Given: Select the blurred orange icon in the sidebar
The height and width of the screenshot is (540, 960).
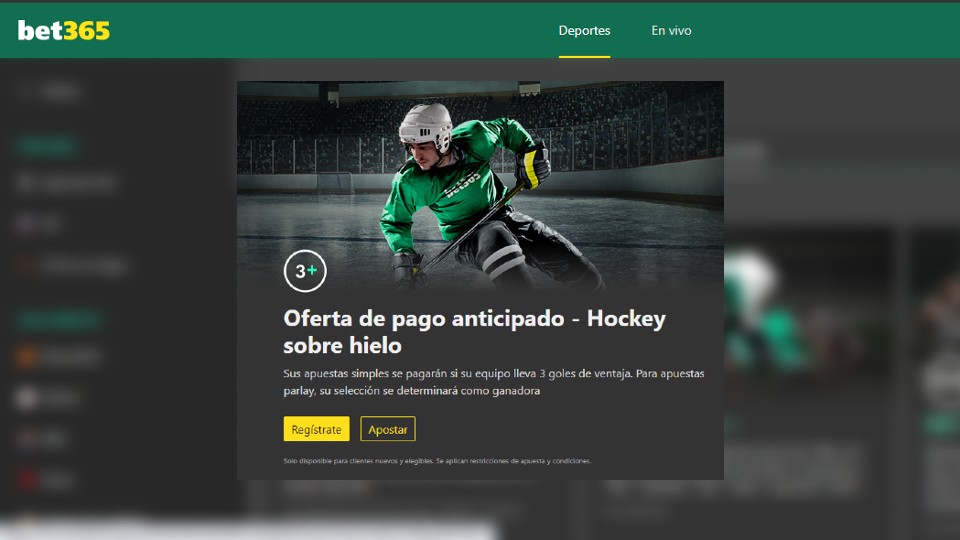Looking at the screenshot, I should (x=28, y=356).
